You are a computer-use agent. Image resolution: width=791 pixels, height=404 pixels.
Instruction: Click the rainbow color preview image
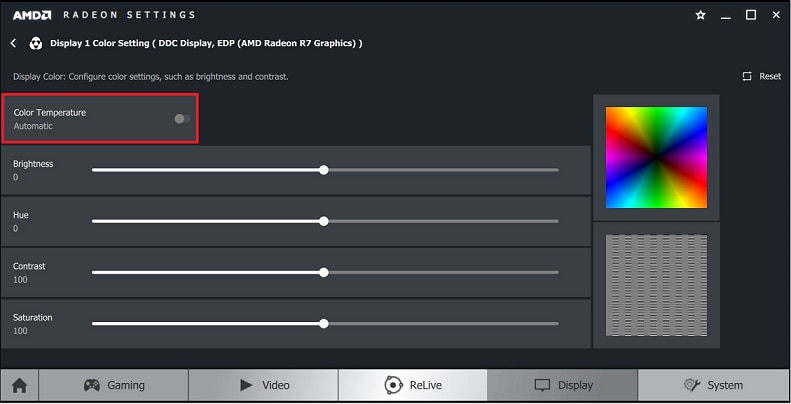click(656, 157)
